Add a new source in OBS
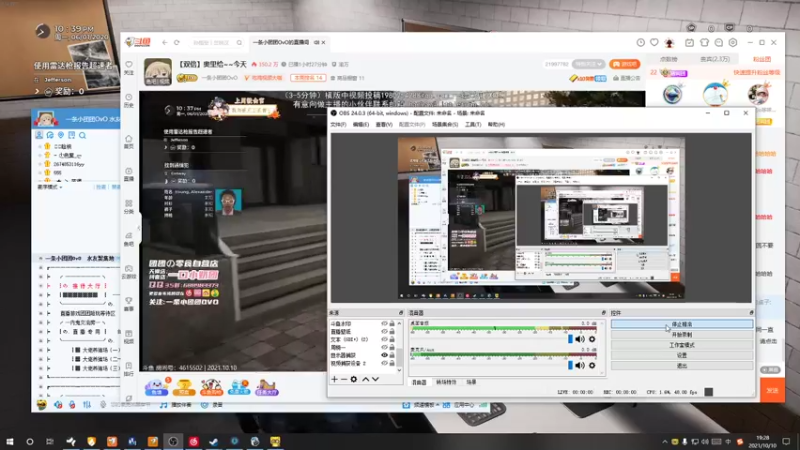The width and height of the screenshot is (800, 450). coord(334,379)
